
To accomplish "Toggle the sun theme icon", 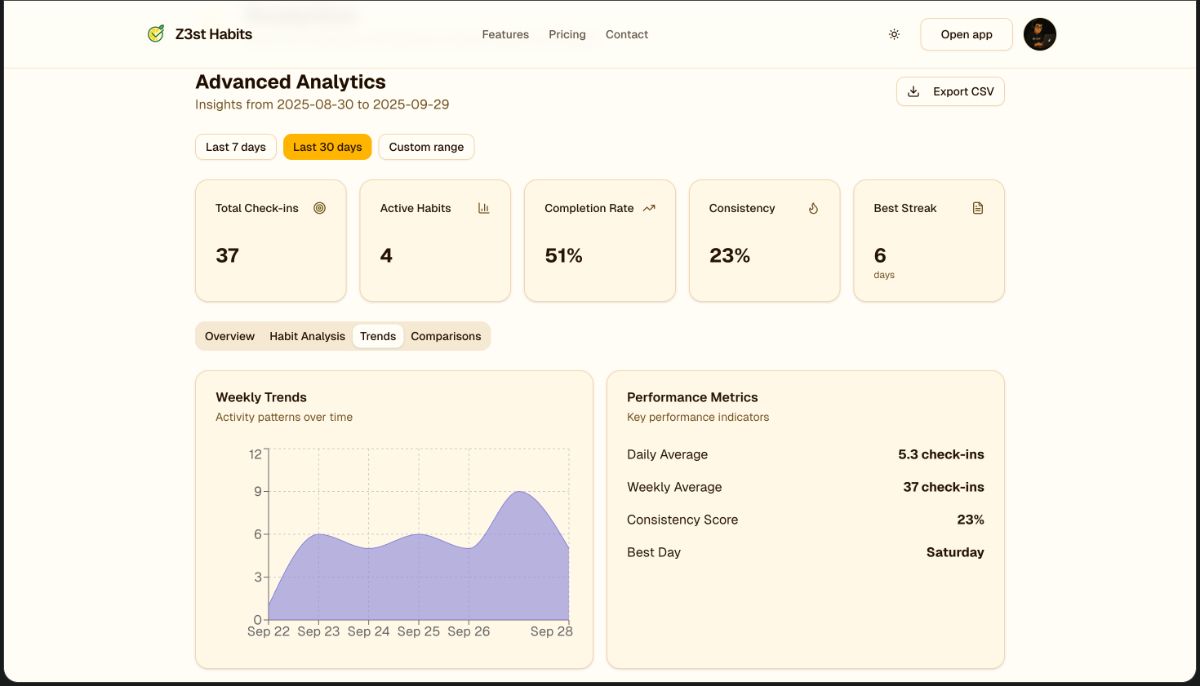I will [894, 34].
